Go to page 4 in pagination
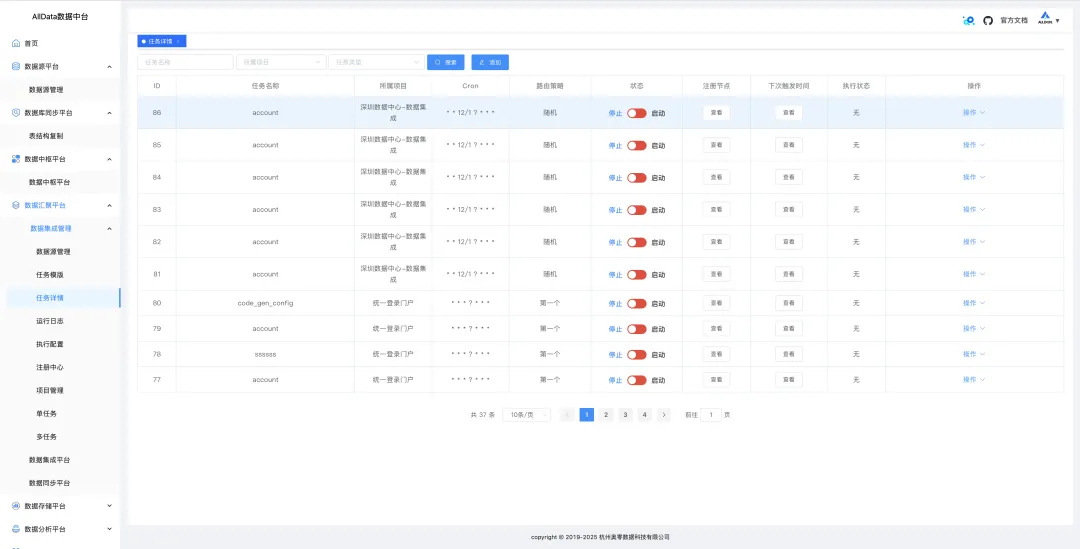Screen dimensions: 1080x549 (645, 415)
